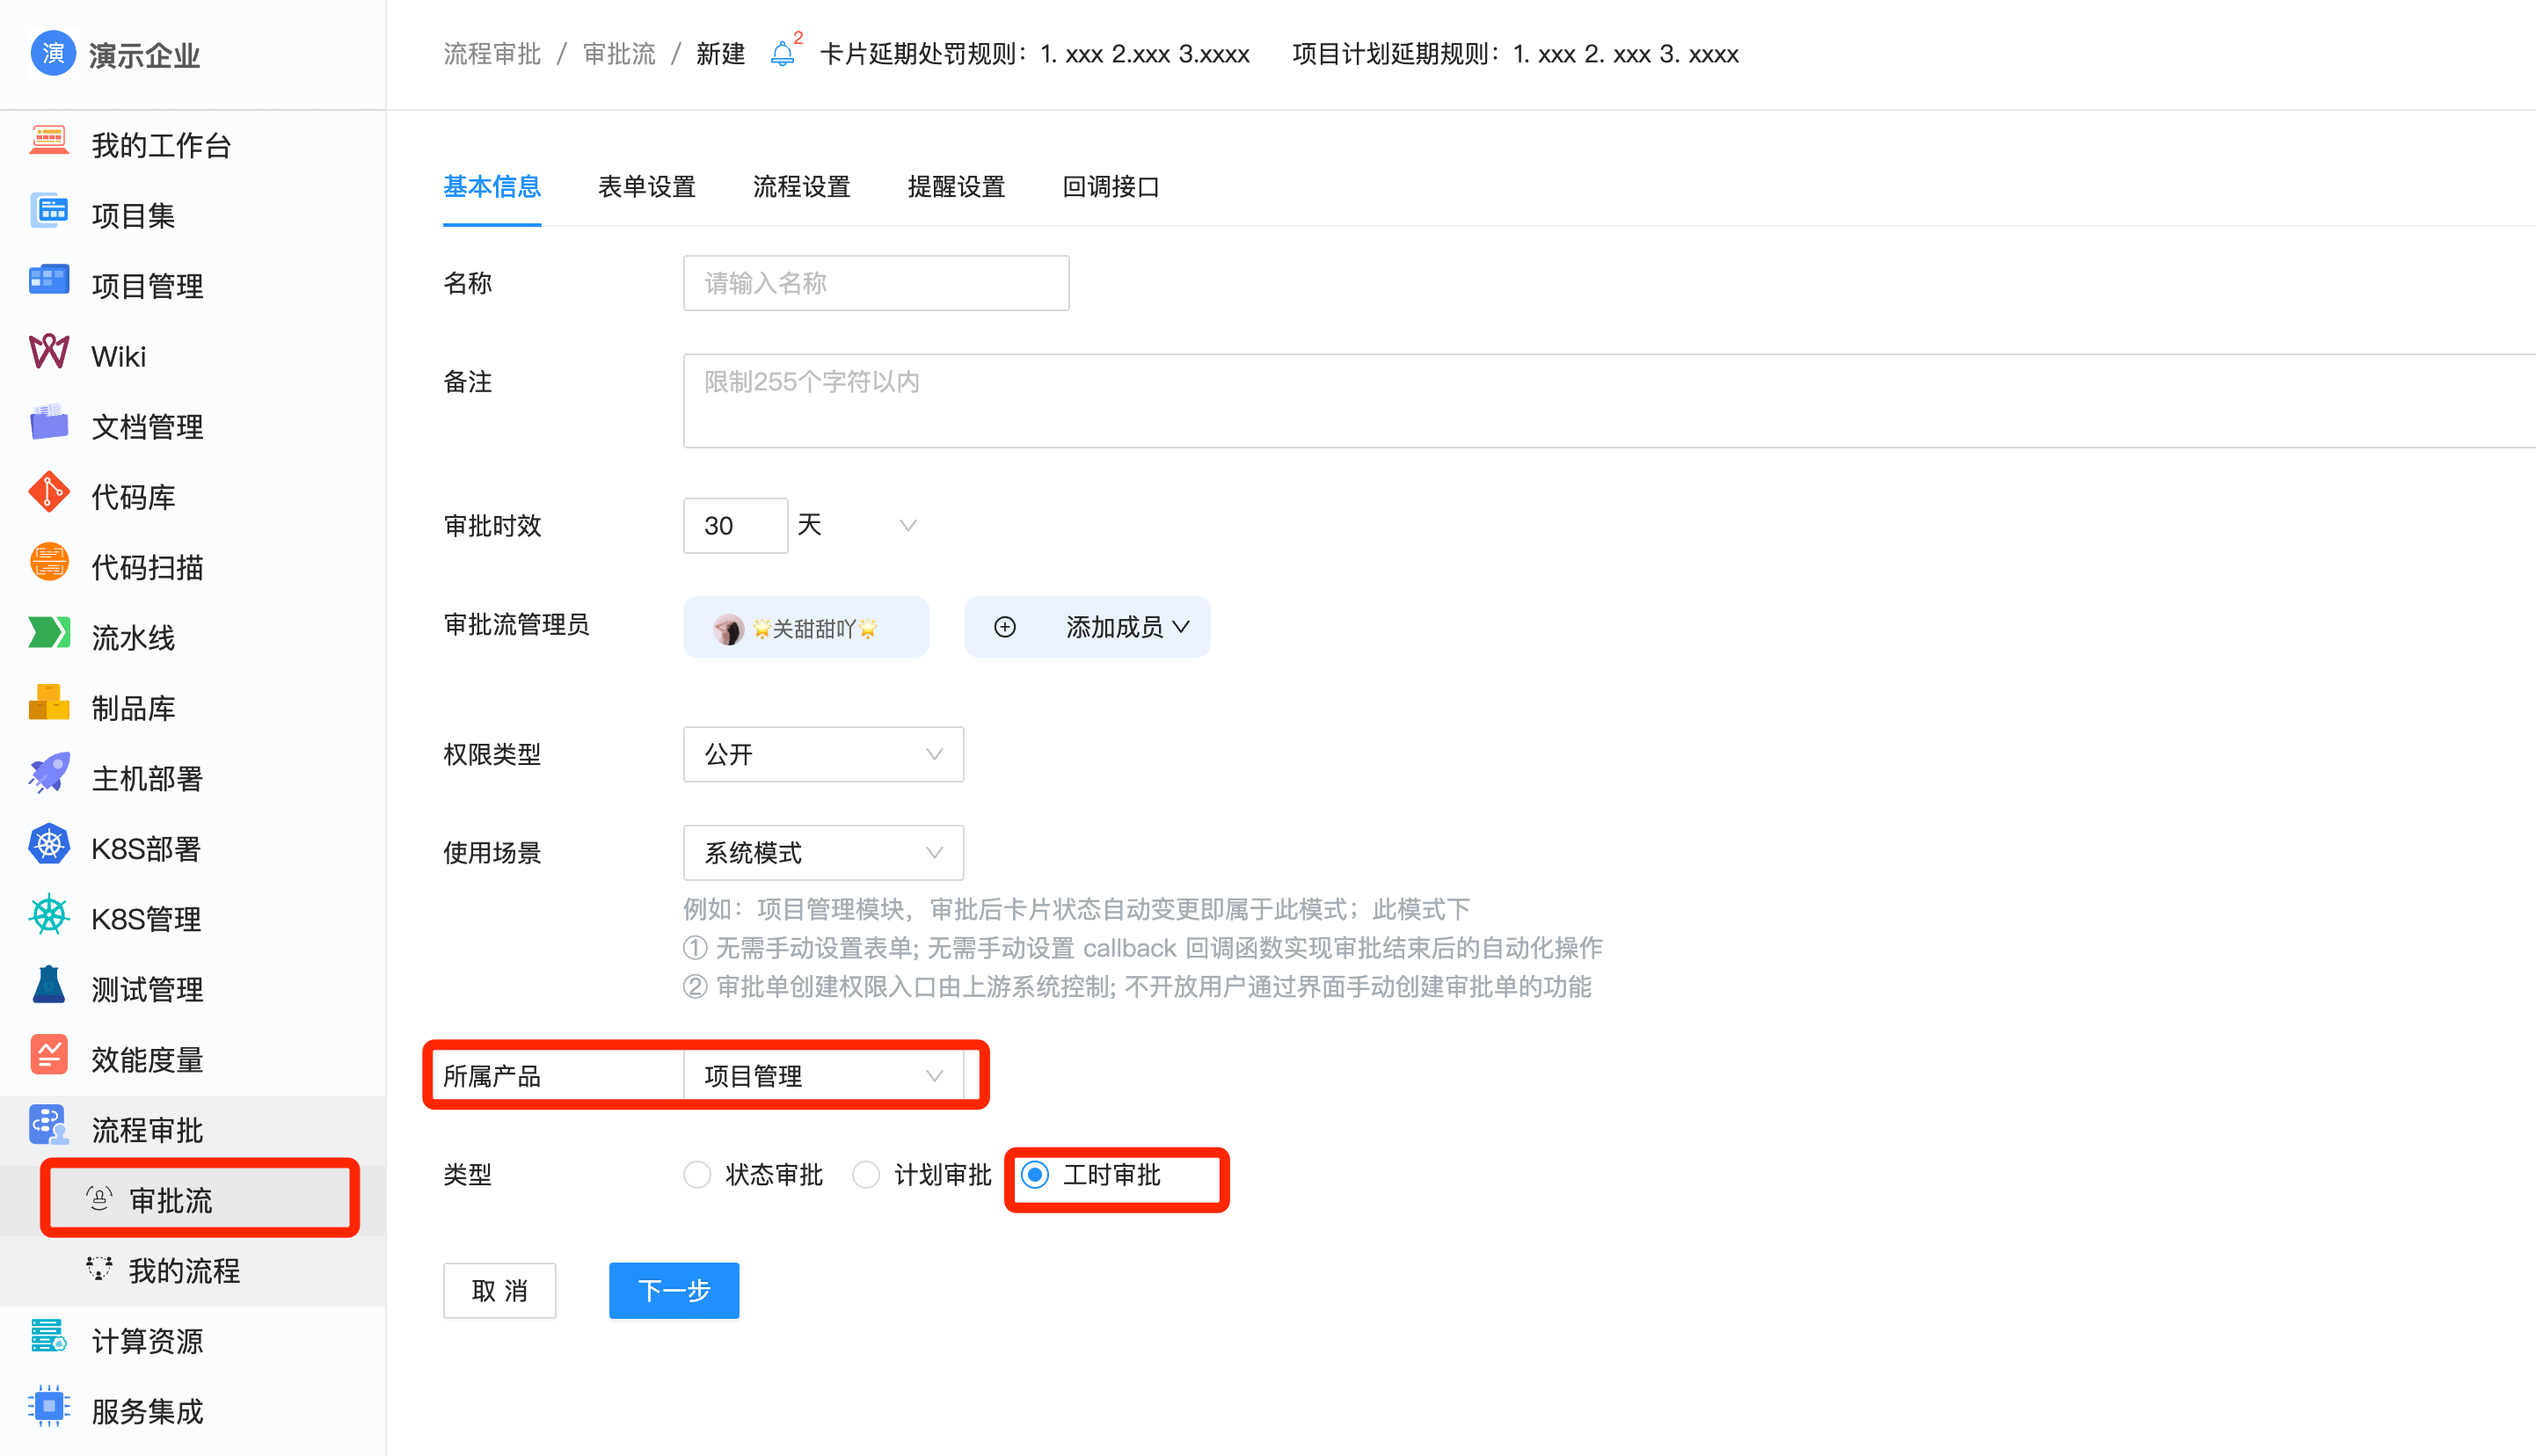Screen dimensions: 2536x1456
Task: Open the 权限类型 dropdown showing 公开
Action: point(822,754)
